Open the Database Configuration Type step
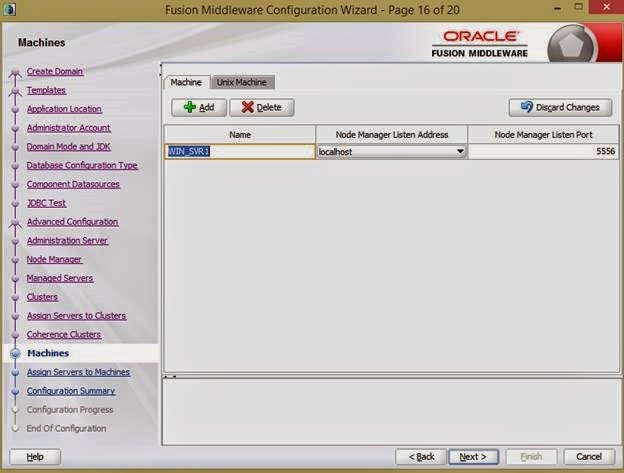This screenshot has height=473, width=624. [82, 165]
